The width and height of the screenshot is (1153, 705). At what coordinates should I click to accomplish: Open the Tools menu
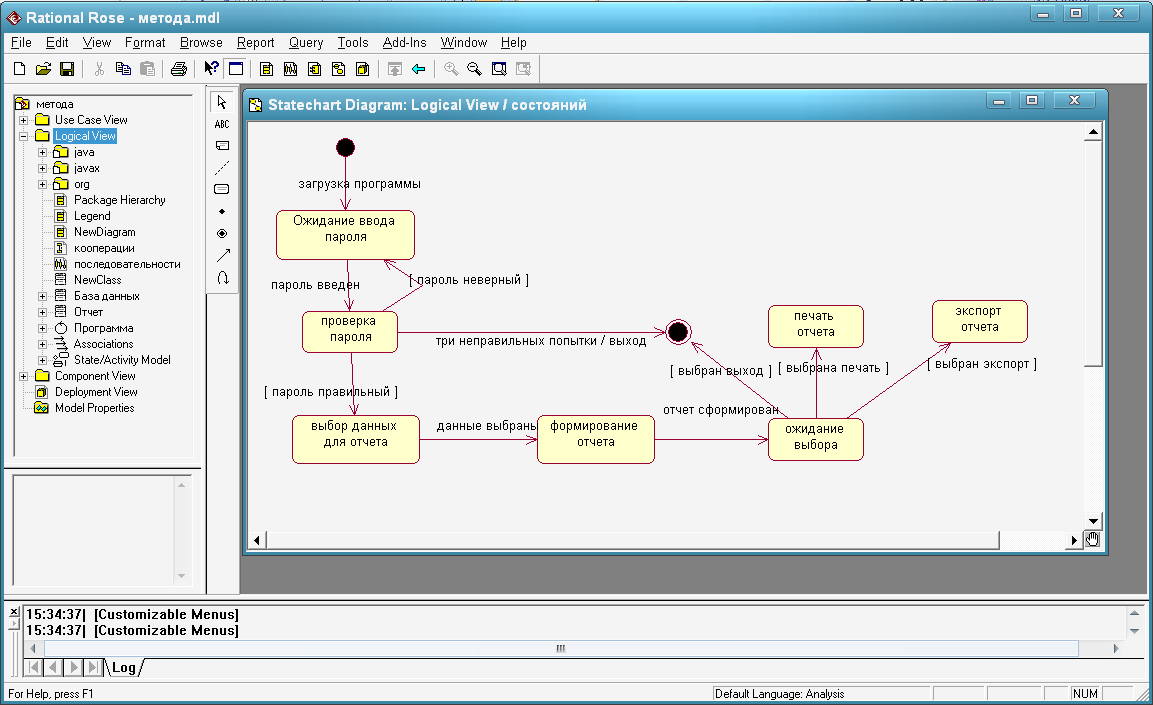click(x=353, y=43)
